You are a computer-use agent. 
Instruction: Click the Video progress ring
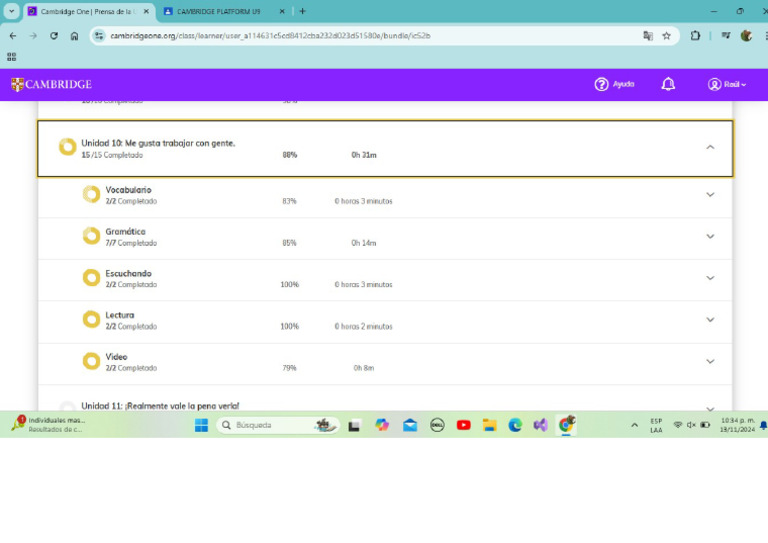coord(91,361)
